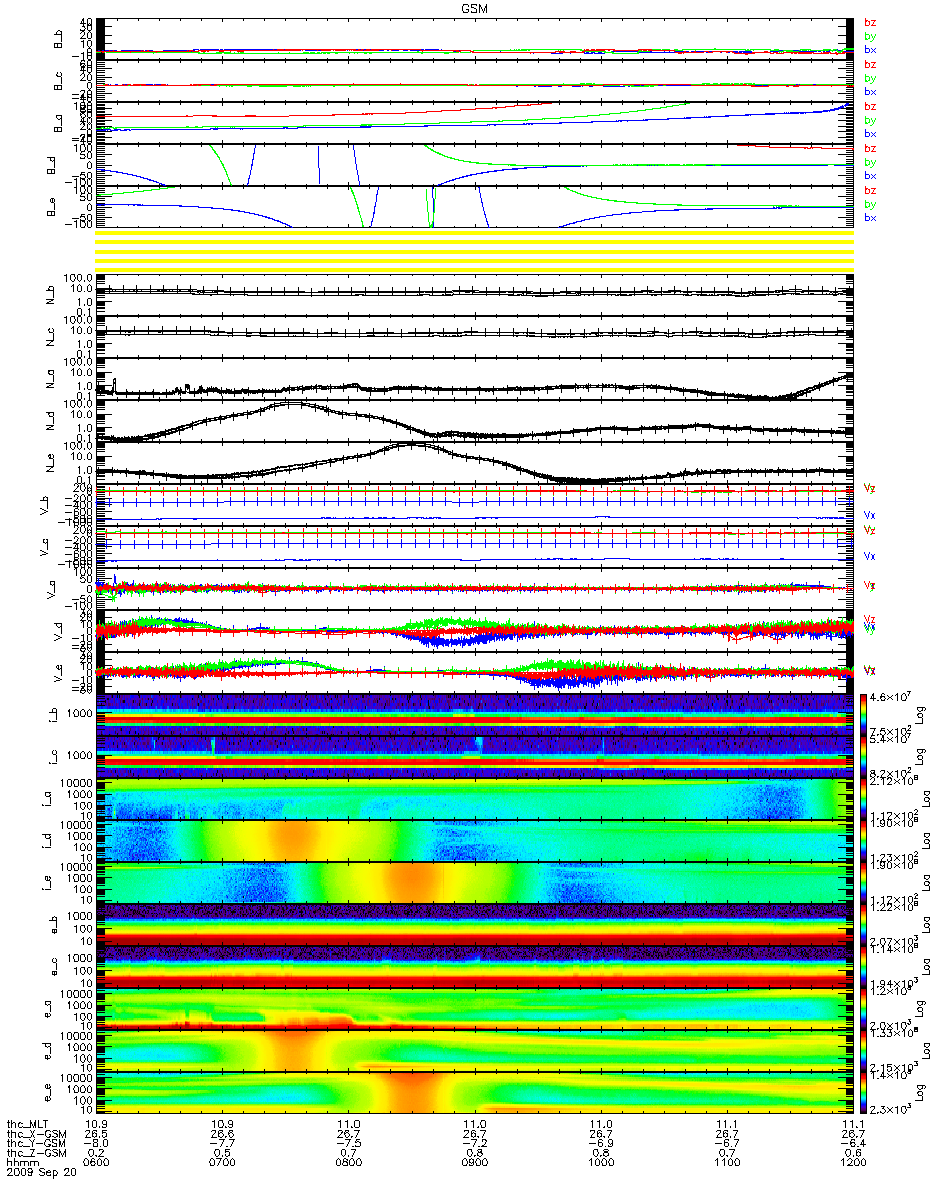
Task: Click the N_d density curve panel
Action: tap(473, 420)
